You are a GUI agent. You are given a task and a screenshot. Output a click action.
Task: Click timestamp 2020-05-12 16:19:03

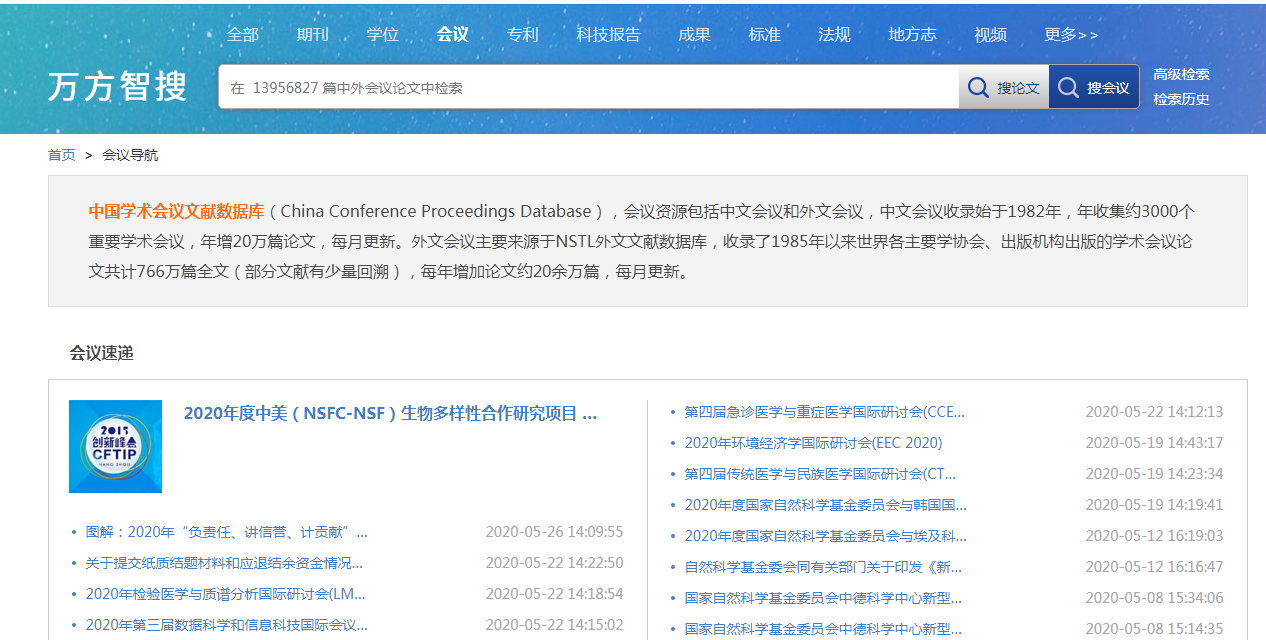coord(1155,536)
